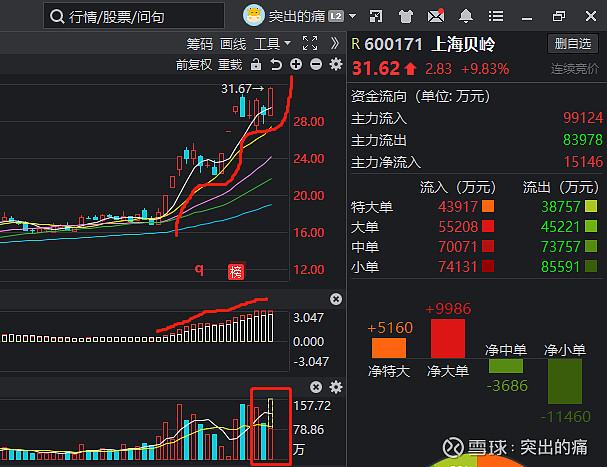Expand the 工具 dropdown triangle

pos(287,43)
